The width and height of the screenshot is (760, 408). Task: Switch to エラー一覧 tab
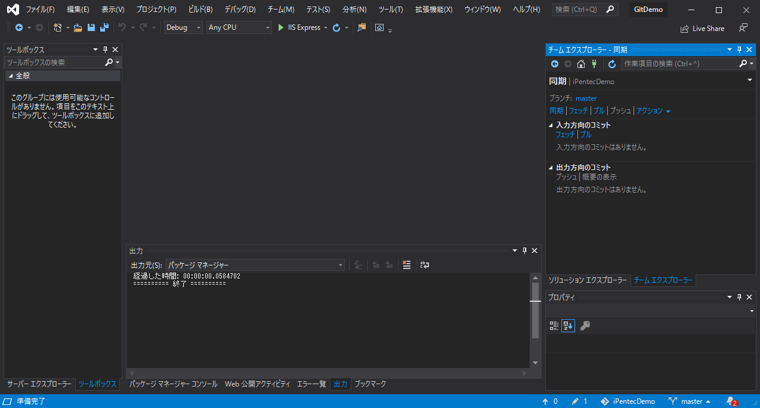(311, 384)
